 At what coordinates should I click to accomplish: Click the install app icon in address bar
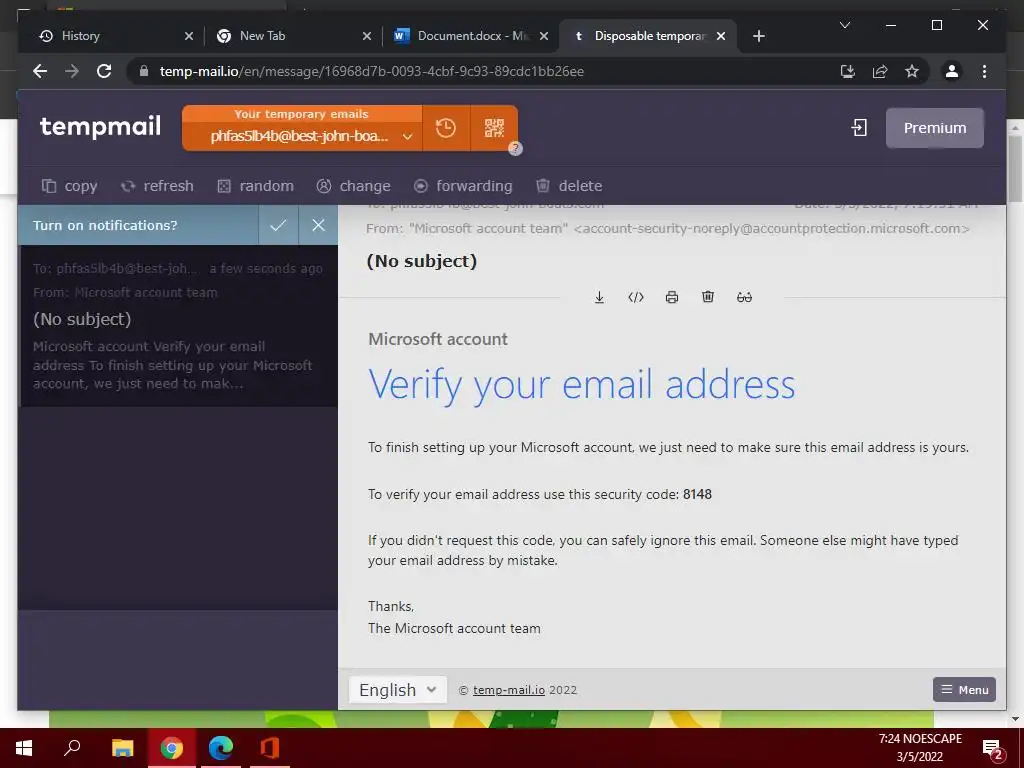click(x=848, y=71)
